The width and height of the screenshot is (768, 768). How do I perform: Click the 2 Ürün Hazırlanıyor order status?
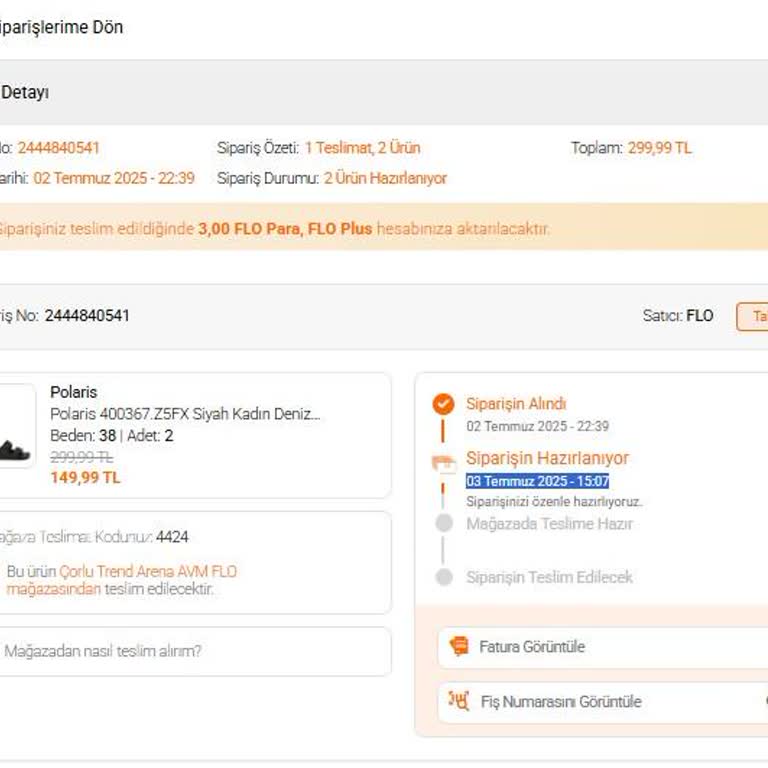tap(385, 178)
